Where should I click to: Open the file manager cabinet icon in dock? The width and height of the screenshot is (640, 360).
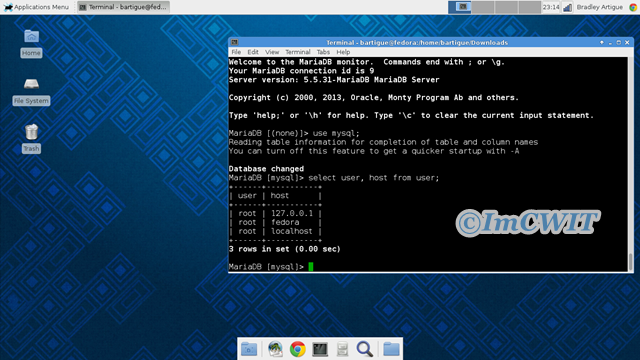[x=342, y=349]
